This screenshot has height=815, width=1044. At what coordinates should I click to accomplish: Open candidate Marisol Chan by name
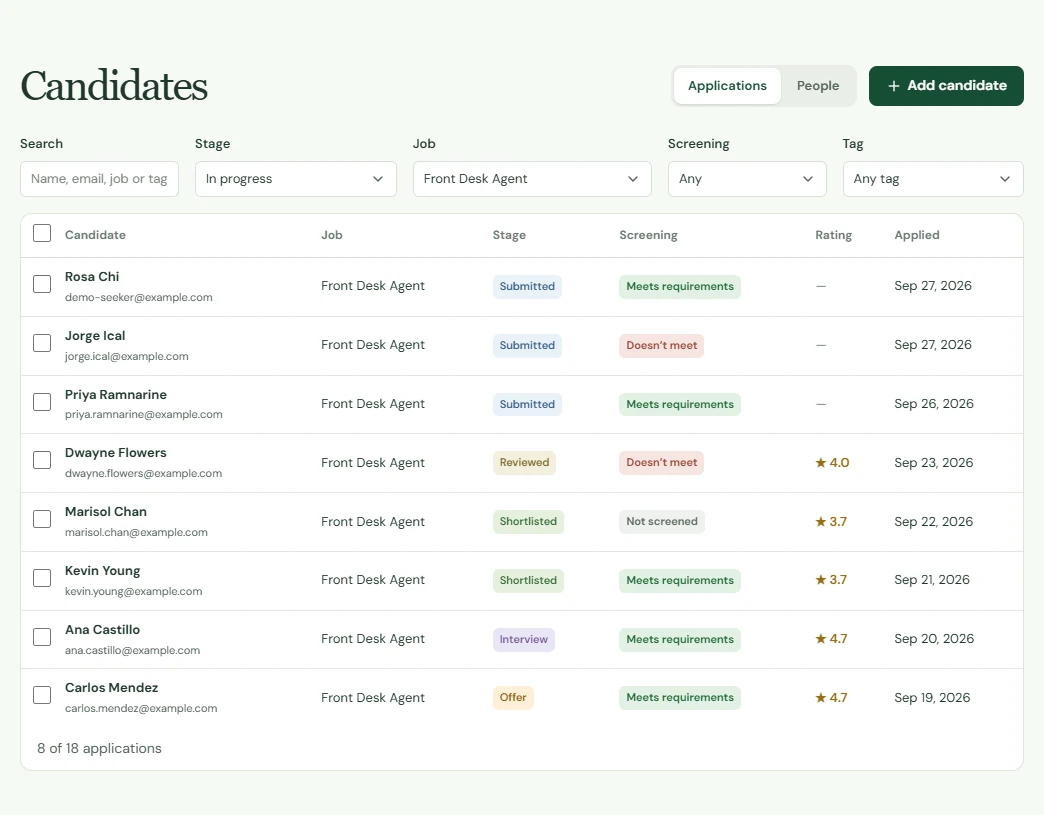106,512
